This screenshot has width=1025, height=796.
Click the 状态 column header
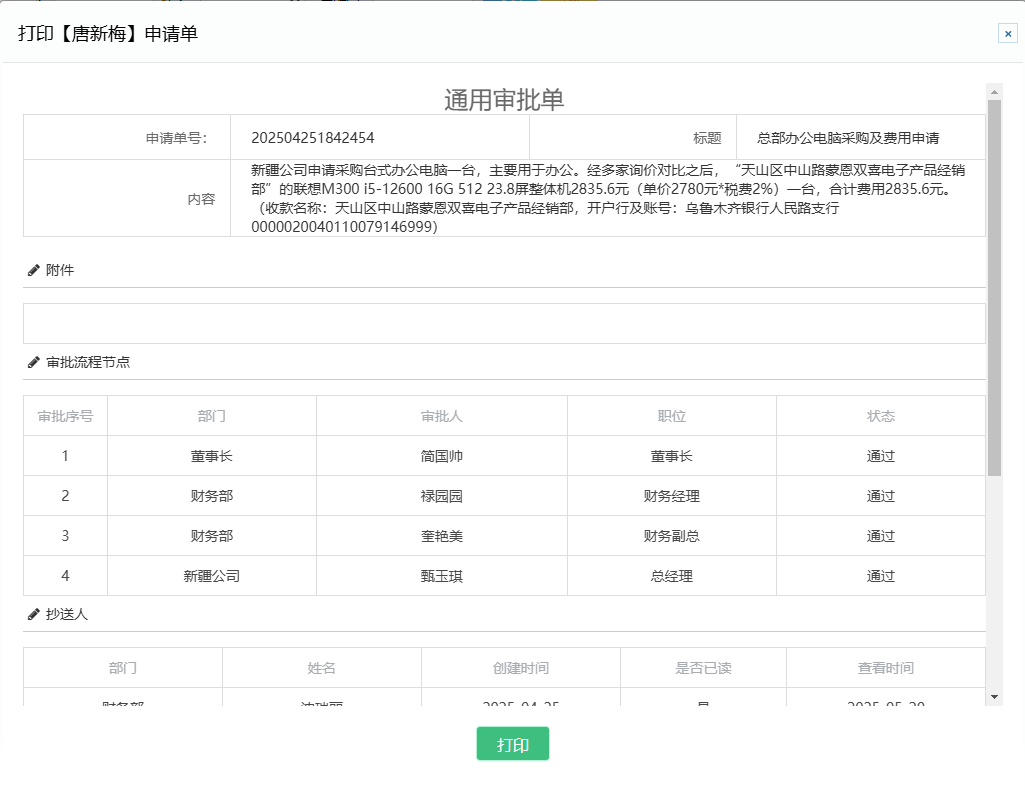880,416
